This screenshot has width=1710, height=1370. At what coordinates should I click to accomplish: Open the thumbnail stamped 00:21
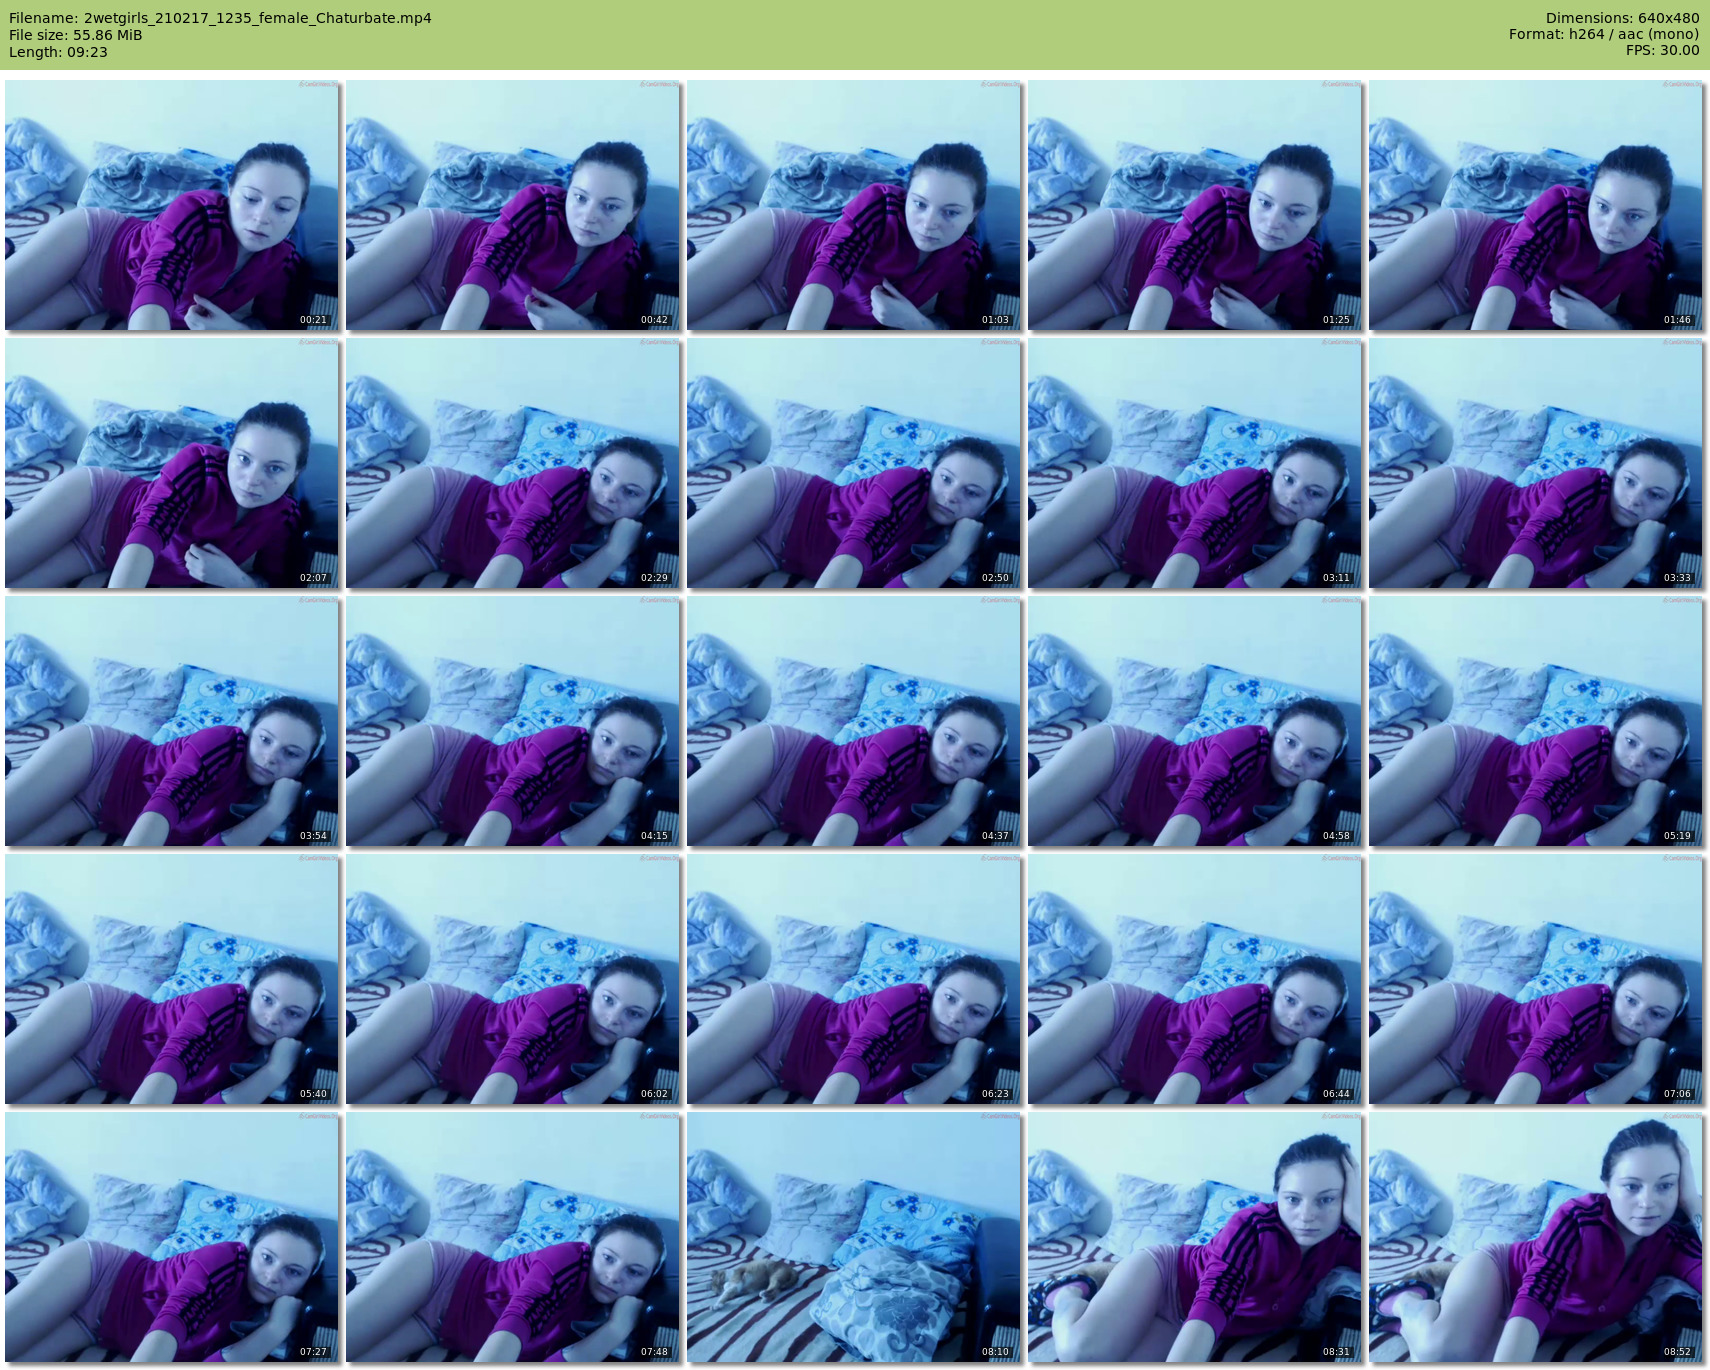tap(172, 205)
